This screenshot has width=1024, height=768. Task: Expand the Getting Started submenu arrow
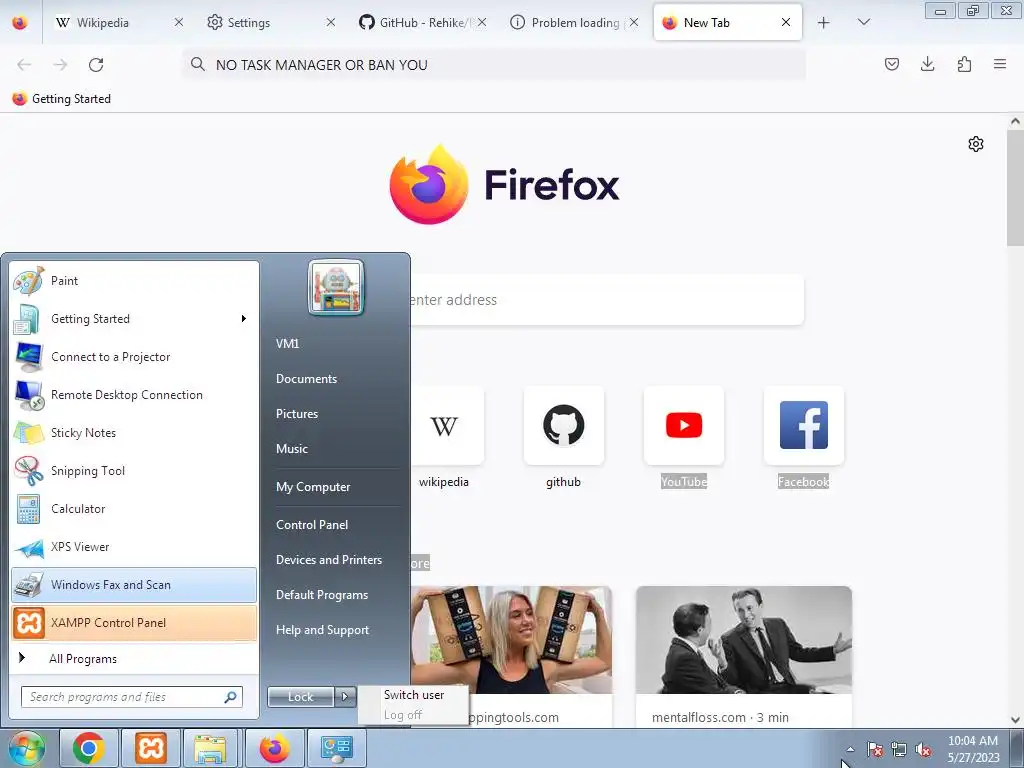[244, 319]
